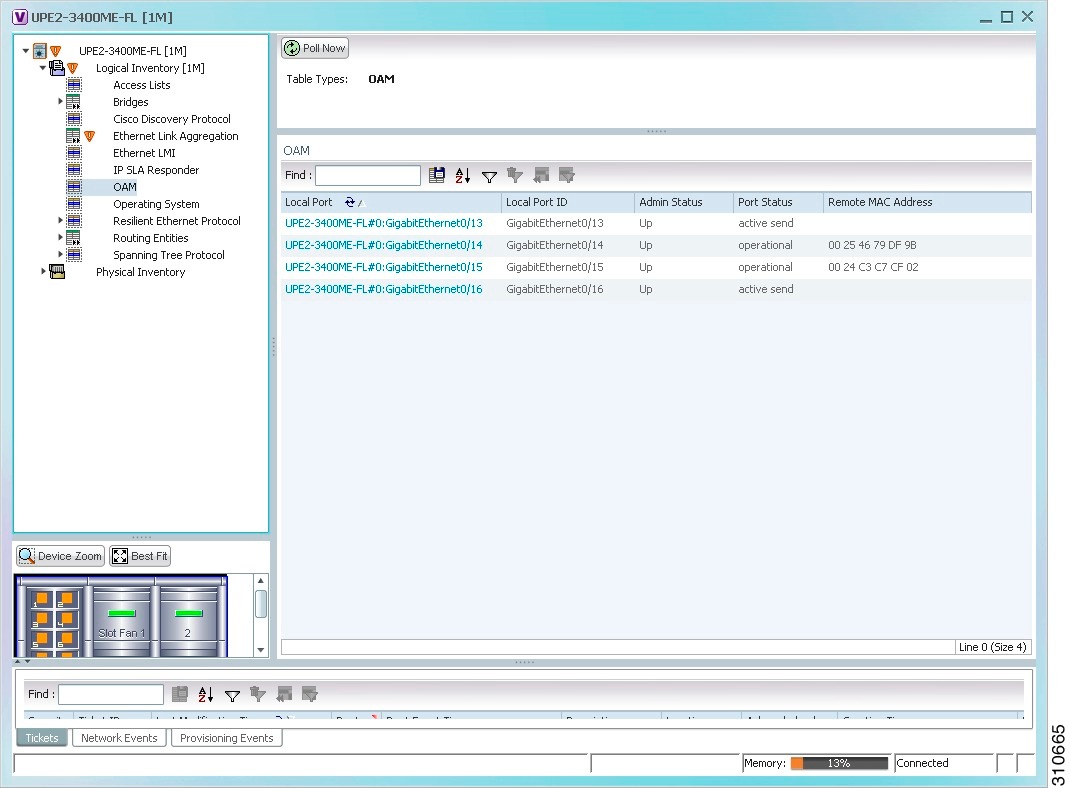Click Show All Rows icon in OAM toolbar
Image resolution: width=1069 pixels, height=788 pixels.
[x=541, y=175]
